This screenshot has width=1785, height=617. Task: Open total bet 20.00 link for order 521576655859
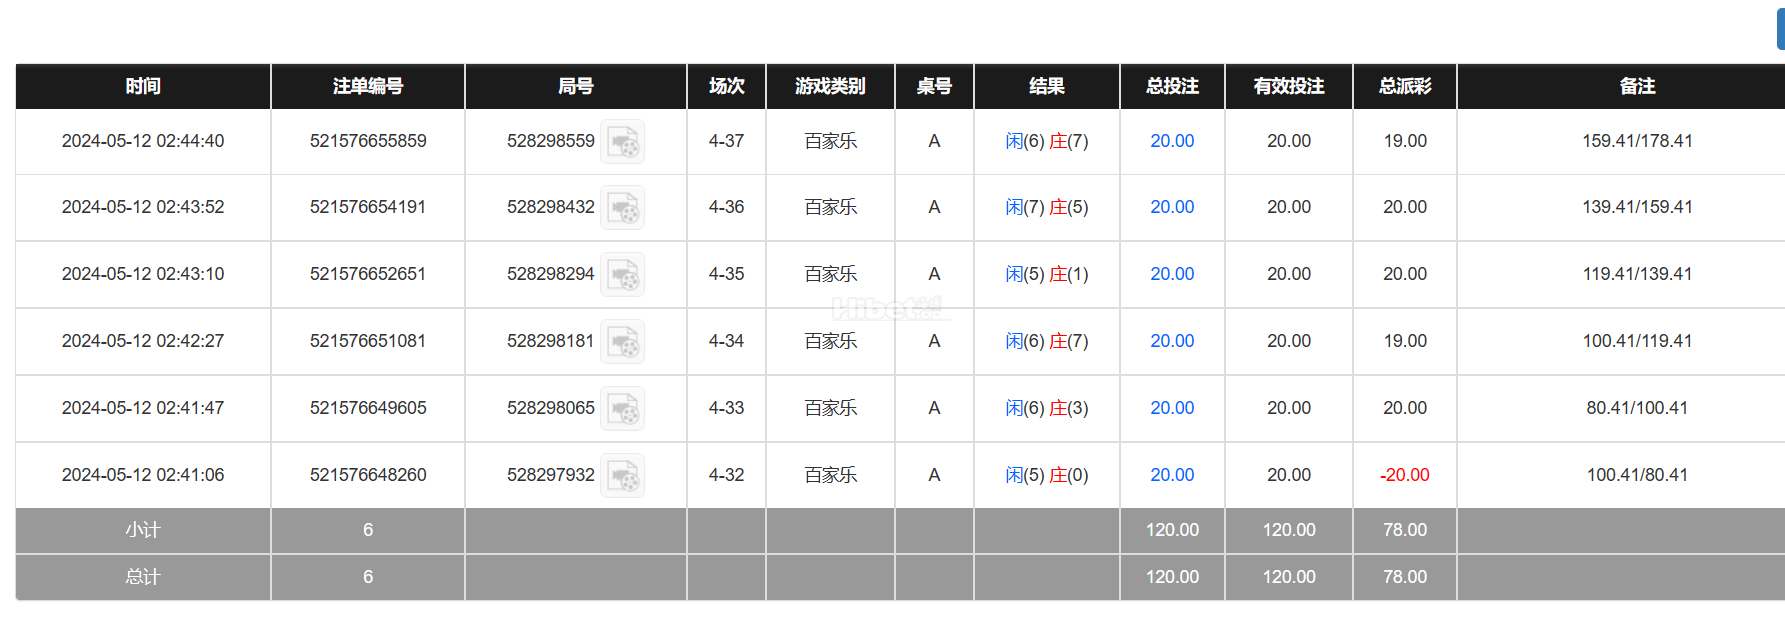pyautogui.click(x=1172, y=141)
